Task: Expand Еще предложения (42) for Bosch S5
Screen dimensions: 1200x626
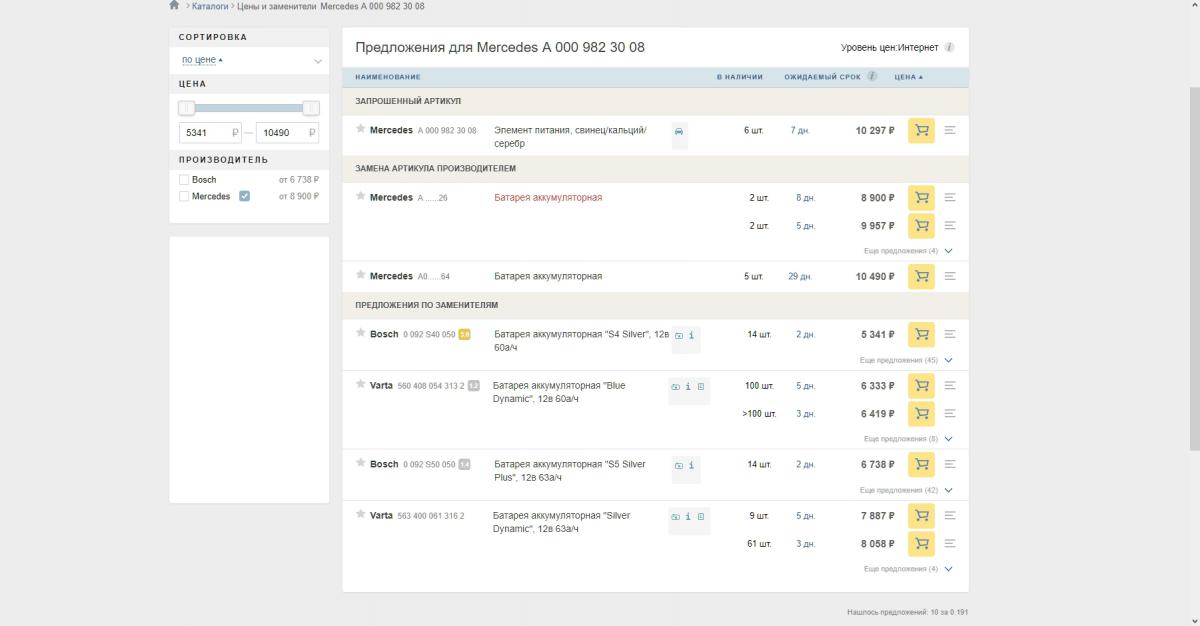Action: pyautogui.click(x=906, y=490)
